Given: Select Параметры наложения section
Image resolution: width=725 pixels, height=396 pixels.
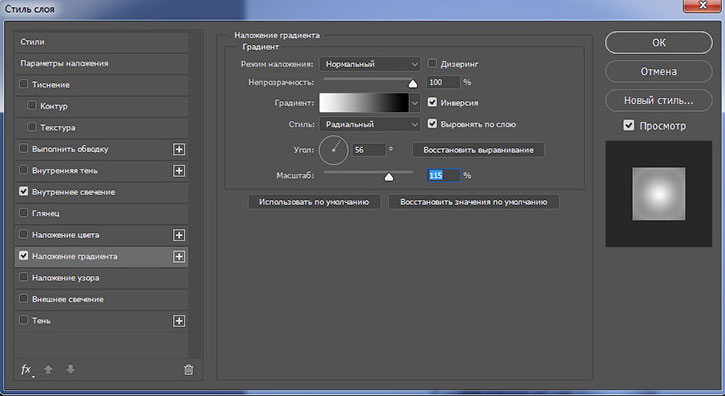Looking at the screenshot, I should (102, 63).
